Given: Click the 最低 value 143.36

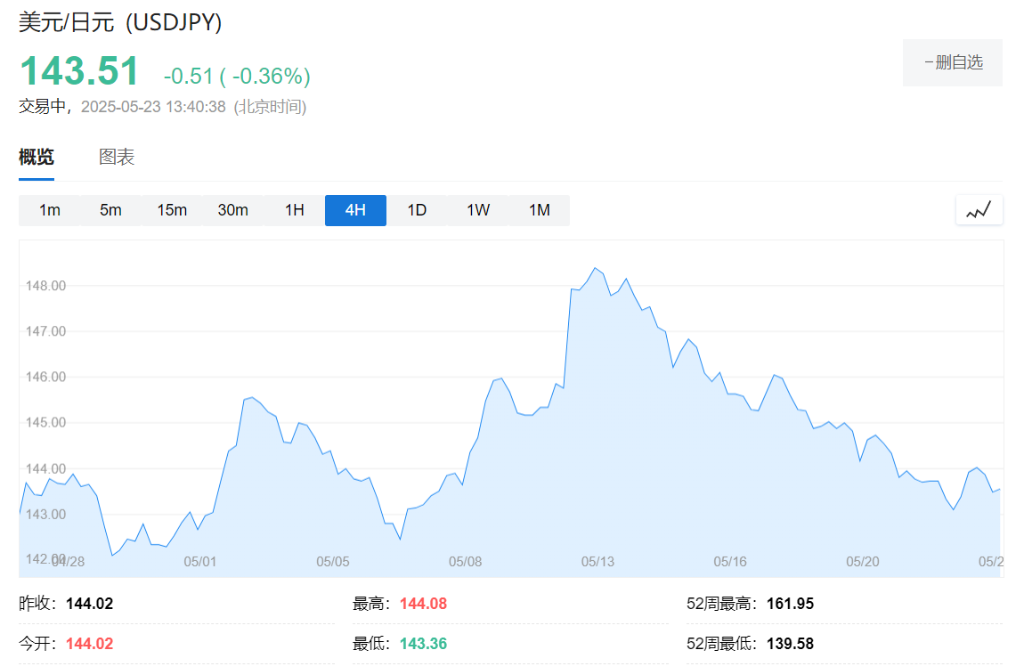Looking at the screenshot, I should pos(423,643).
